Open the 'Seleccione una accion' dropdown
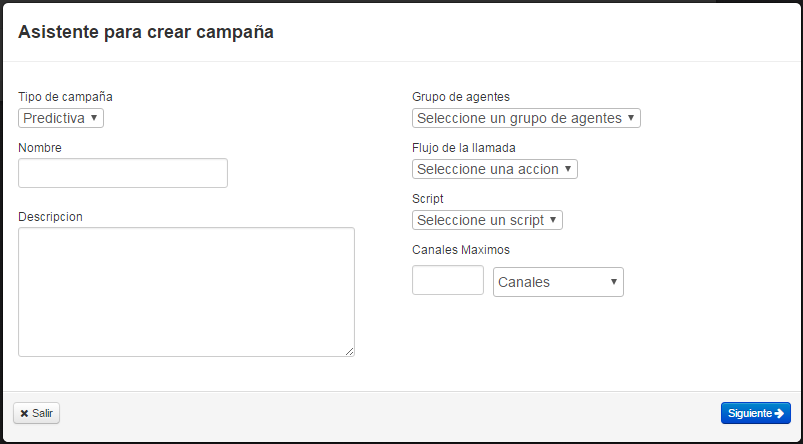 click(x=494, y=169)
